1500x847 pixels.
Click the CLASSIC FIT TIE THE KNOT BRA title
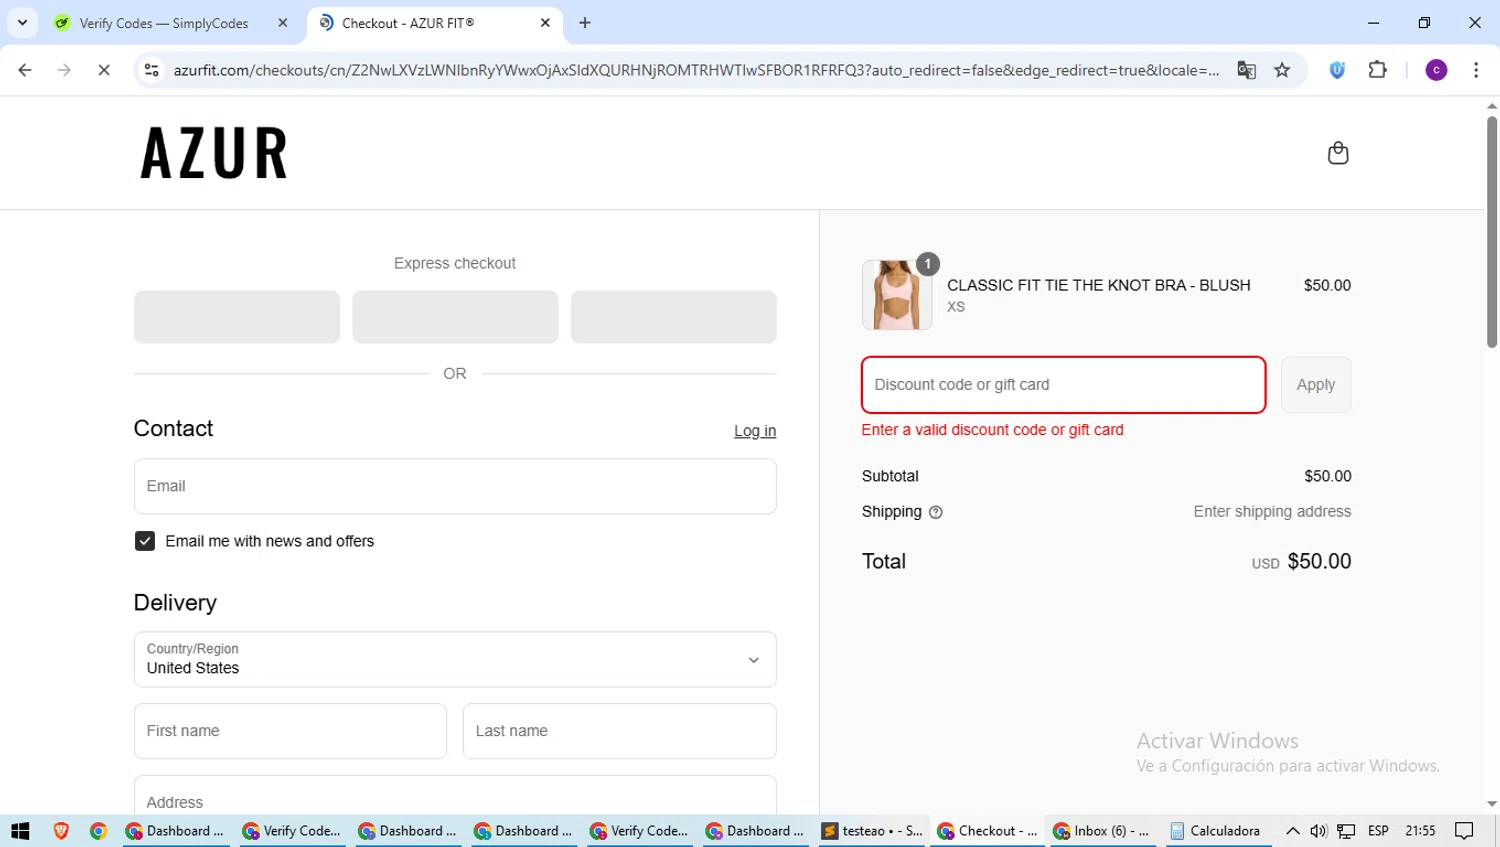coord(1099,285)
